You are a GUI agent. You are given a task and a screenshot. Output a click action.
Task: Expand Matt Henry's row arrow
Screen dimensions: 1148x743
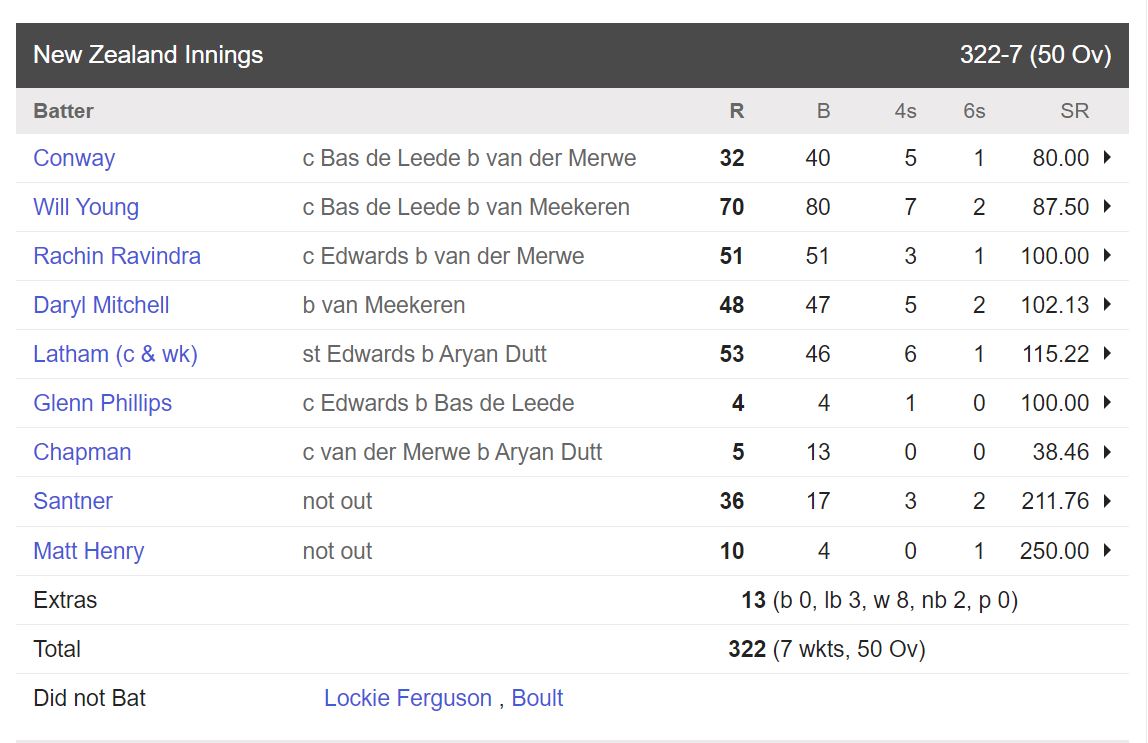click(1107, 551)
